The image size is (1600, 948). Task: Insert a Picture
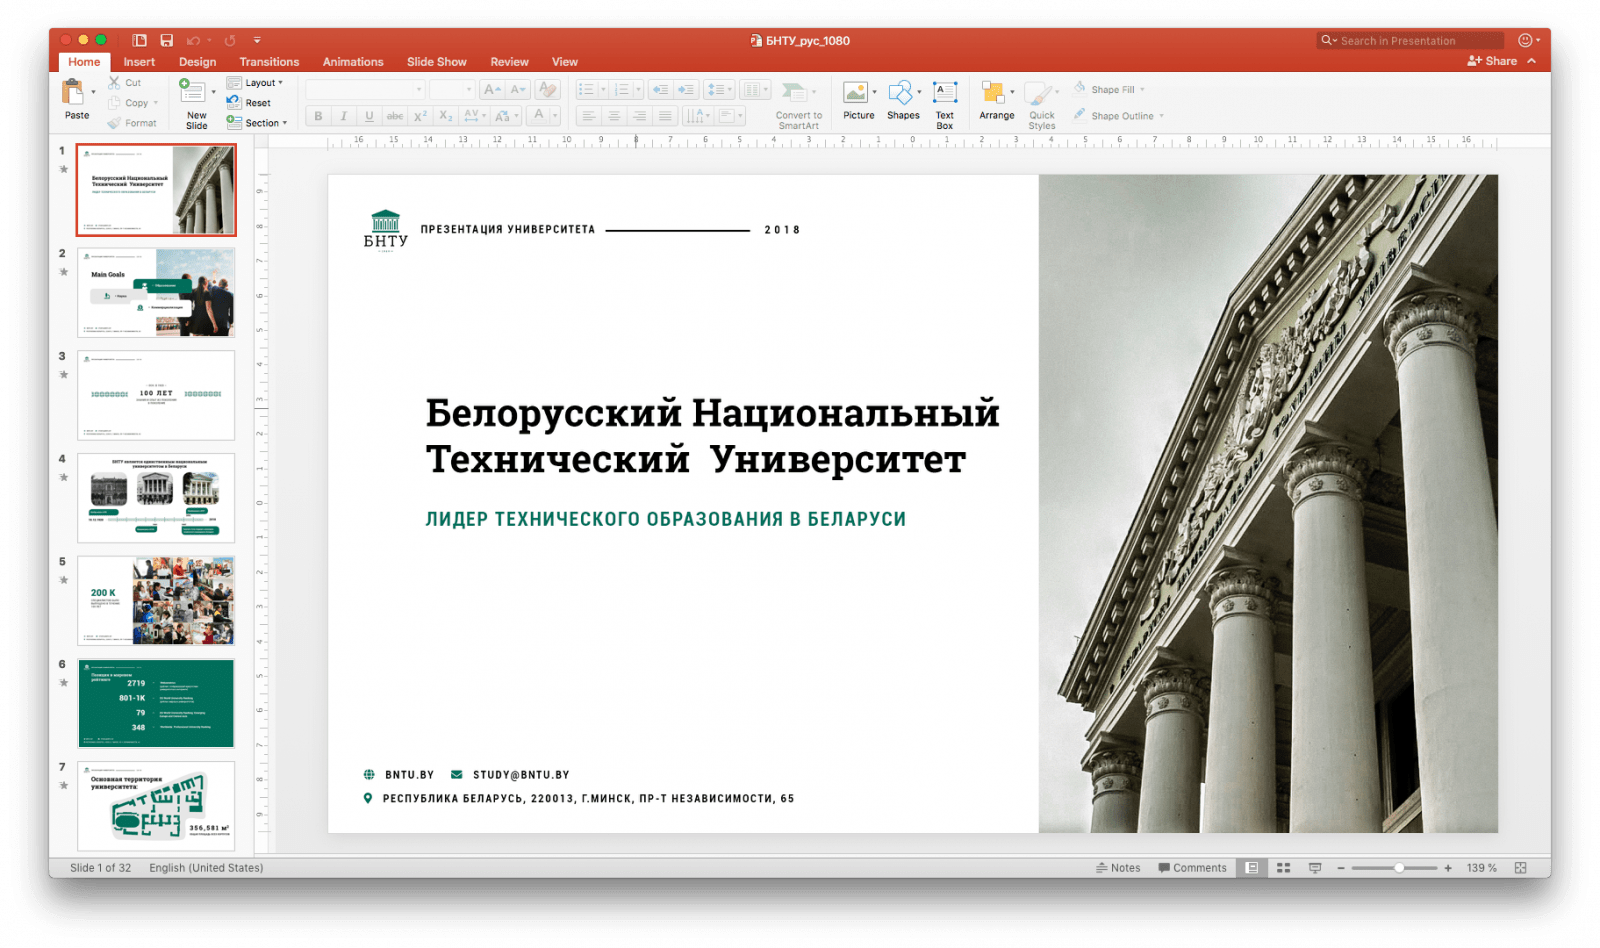(x=858, y=100)
